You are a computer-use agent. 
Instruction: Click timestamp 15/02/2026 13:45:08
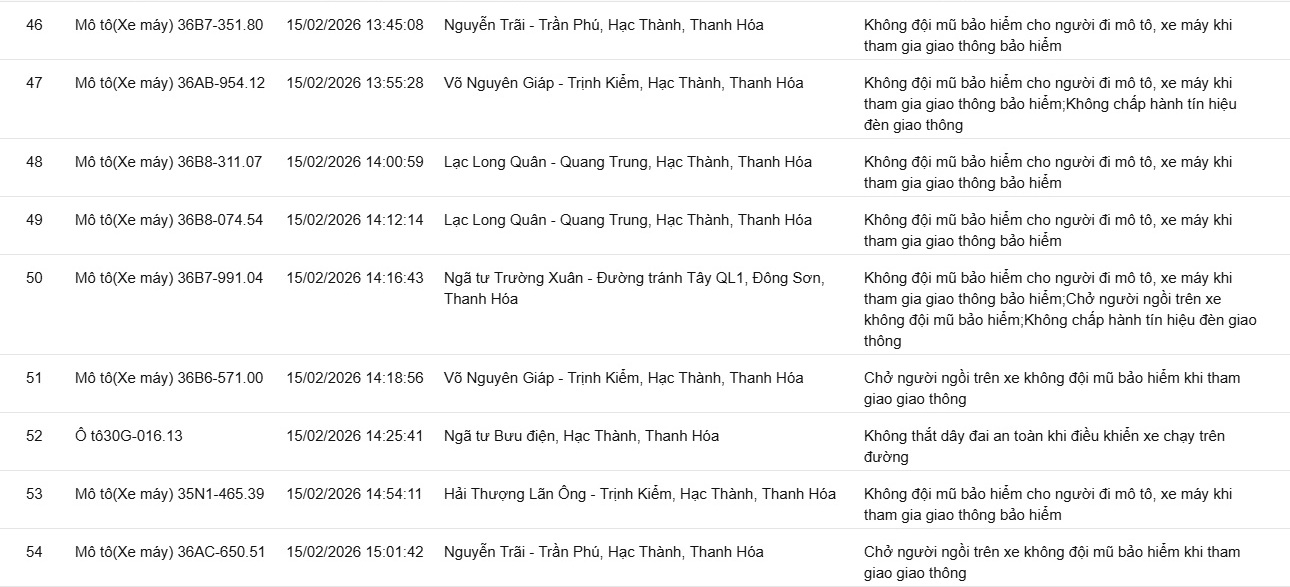(x=355, y=25)
